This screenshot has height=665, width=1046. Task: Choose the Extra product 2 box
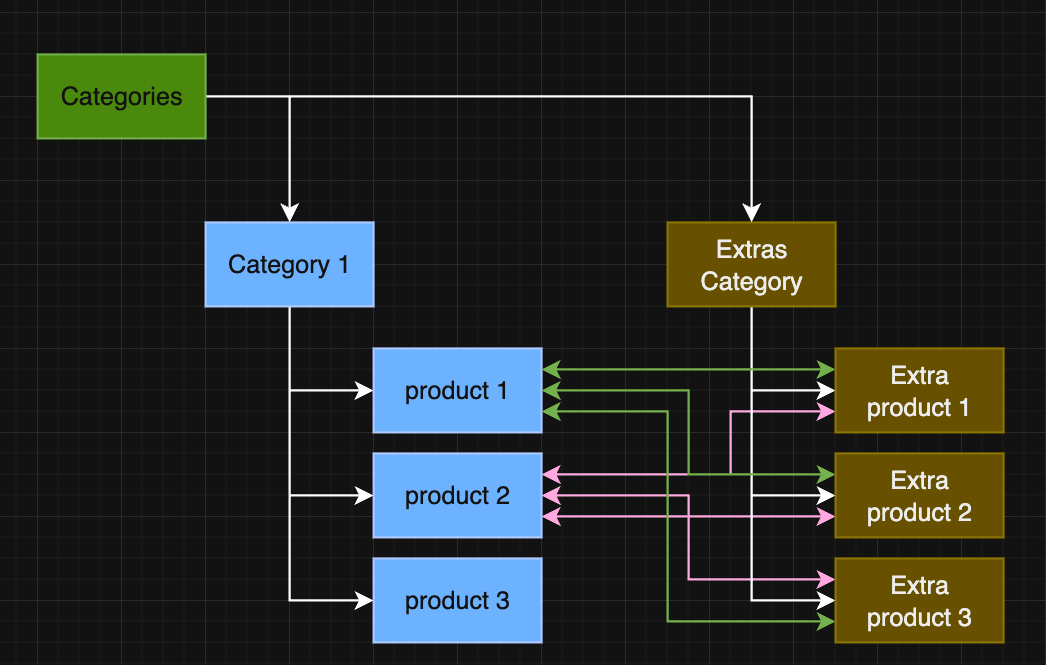(x=918, y=495)
